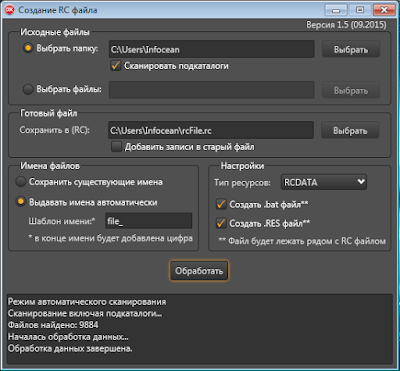Click 'Режим автоматического сканирования' log line
Viewport: 400px width, 371px height.
[87, 302]
